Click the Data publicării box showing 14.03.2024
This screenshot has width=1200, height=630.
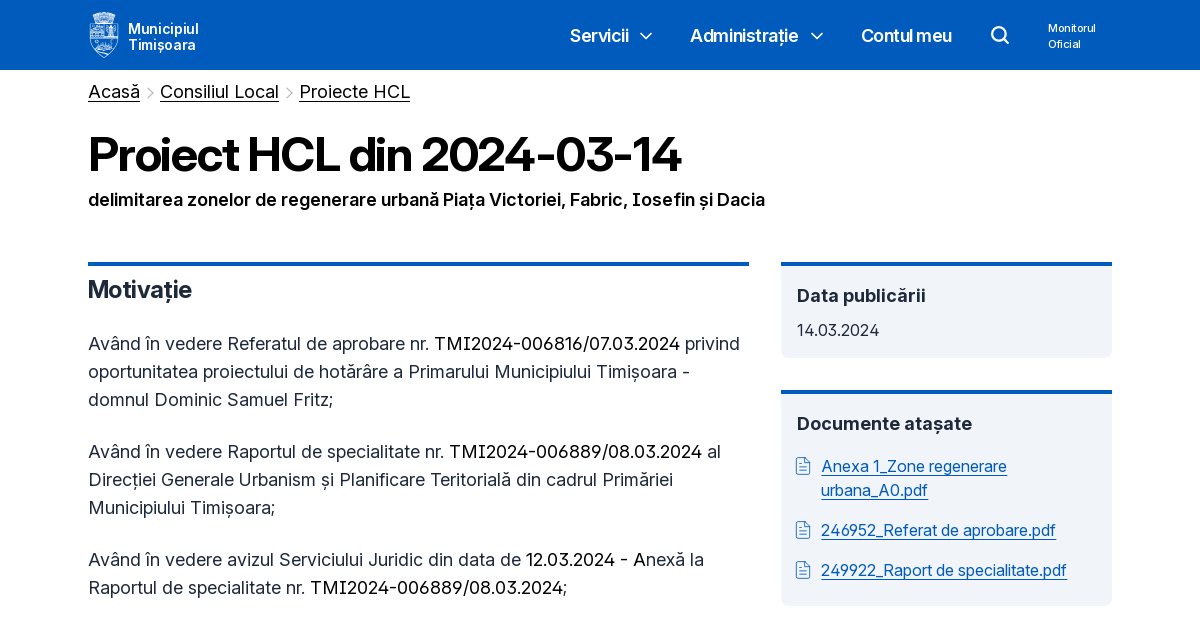(946, 310)
